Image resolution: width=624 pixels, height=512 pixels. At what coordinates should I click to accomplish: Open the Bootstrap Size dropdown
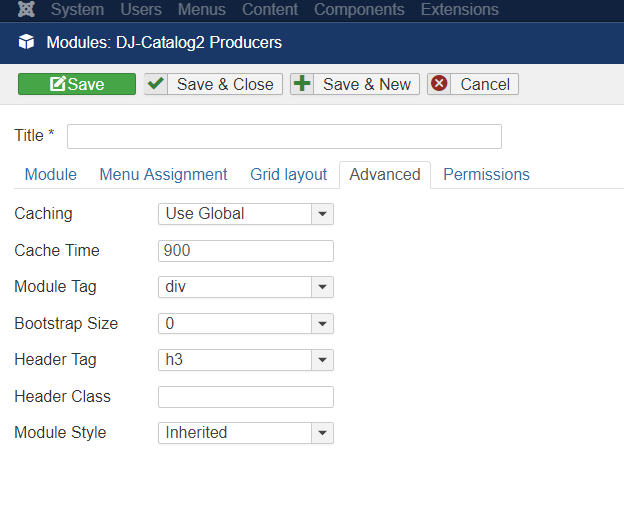[x=246, y=323]
